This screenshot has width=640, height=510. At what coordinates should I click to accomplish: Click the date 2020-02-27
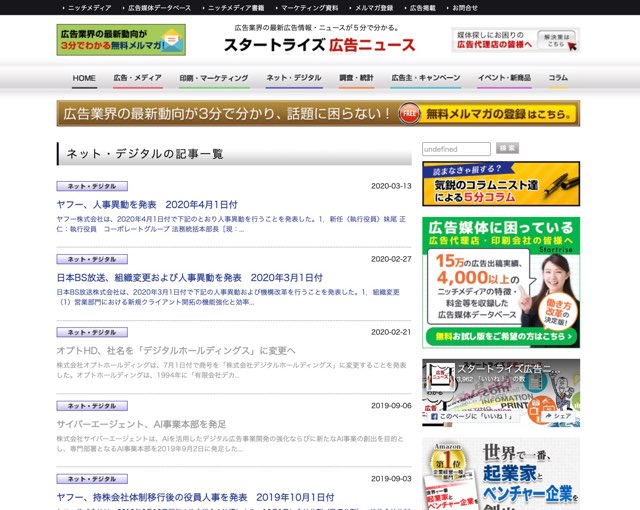[391, 259]
